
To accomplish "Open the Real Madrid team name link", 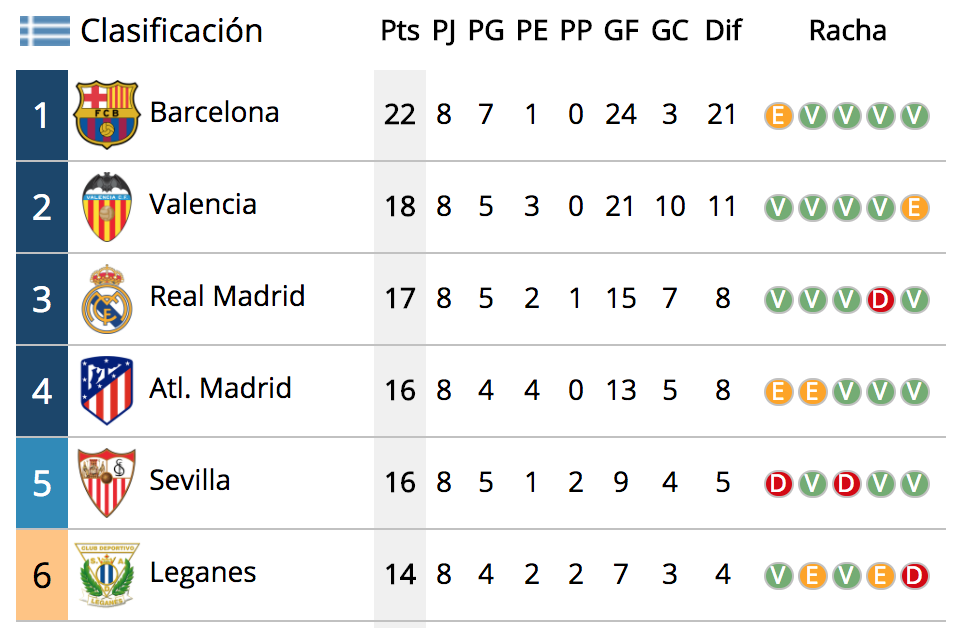I will pos(227,296).
